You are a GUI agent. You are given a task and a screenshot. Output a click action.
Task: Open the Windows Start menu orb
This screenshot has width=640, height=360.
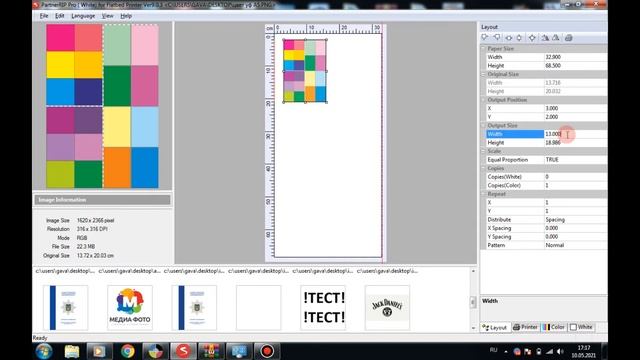click(x=44, y=351)
